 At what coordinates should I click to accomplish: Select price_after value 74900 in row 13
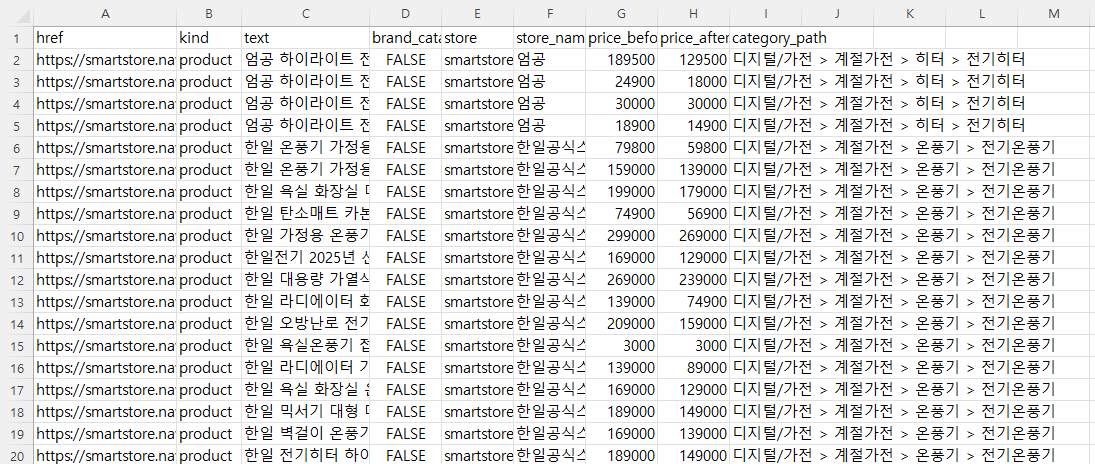pos(693,302)
